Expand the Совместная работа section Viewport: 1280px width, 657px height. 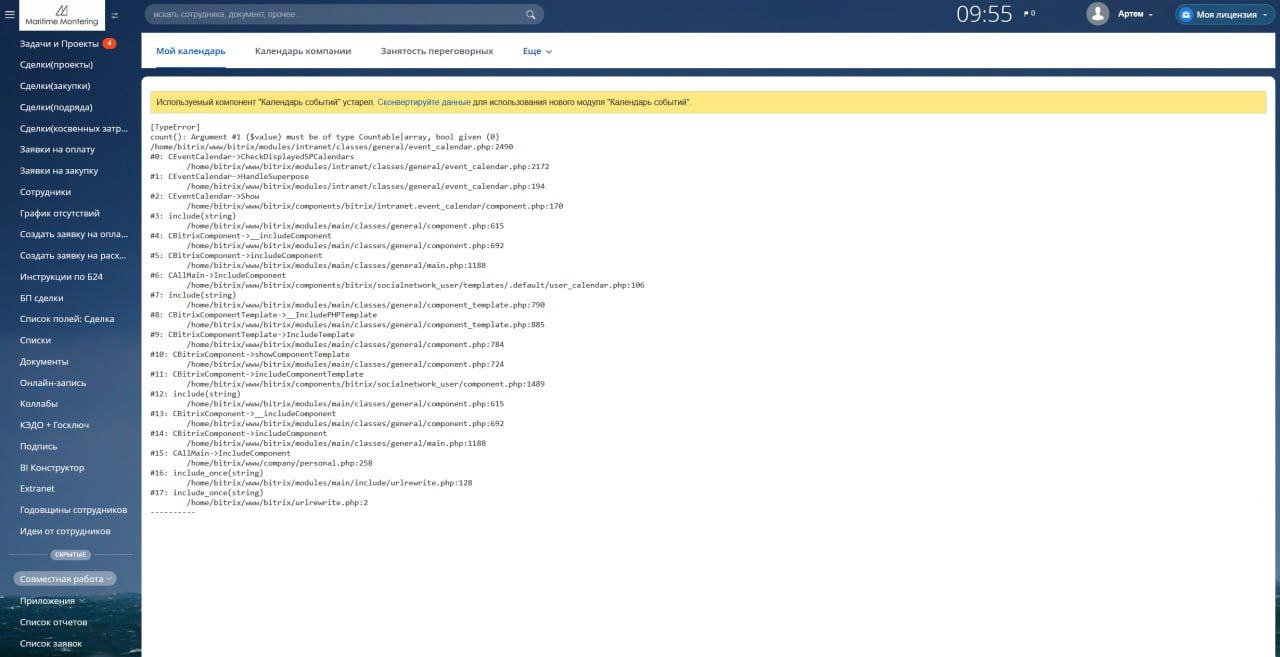[64, 579]
